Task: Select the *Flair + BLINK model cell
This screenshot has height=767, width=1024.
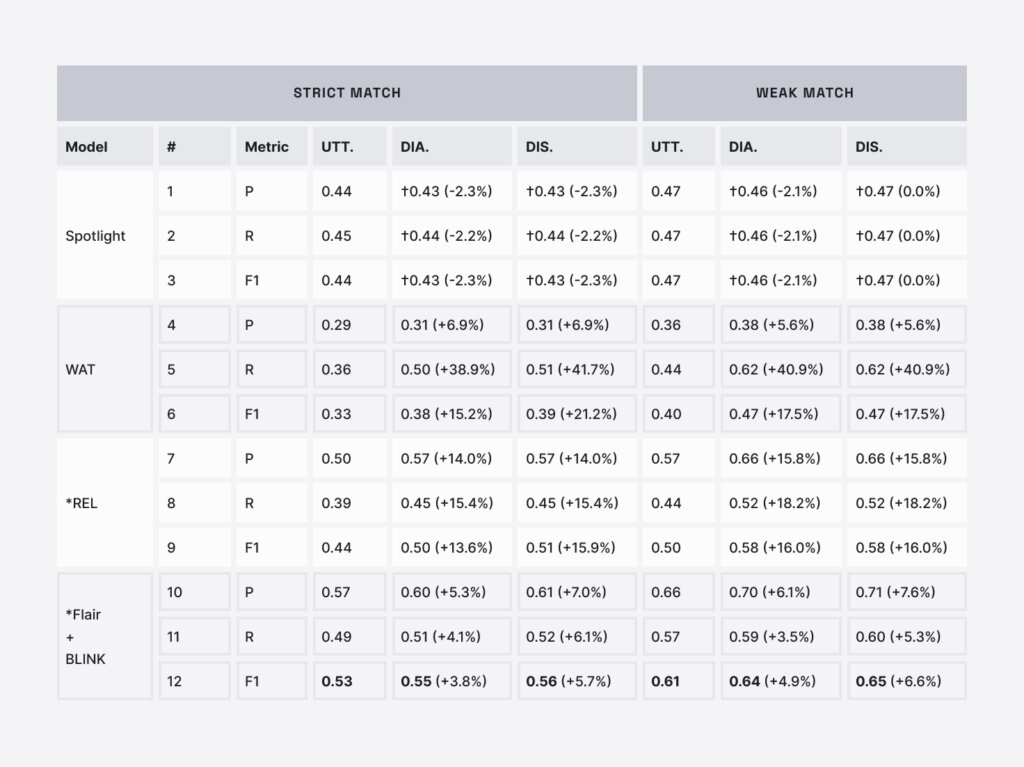Action: coord(105,636)
